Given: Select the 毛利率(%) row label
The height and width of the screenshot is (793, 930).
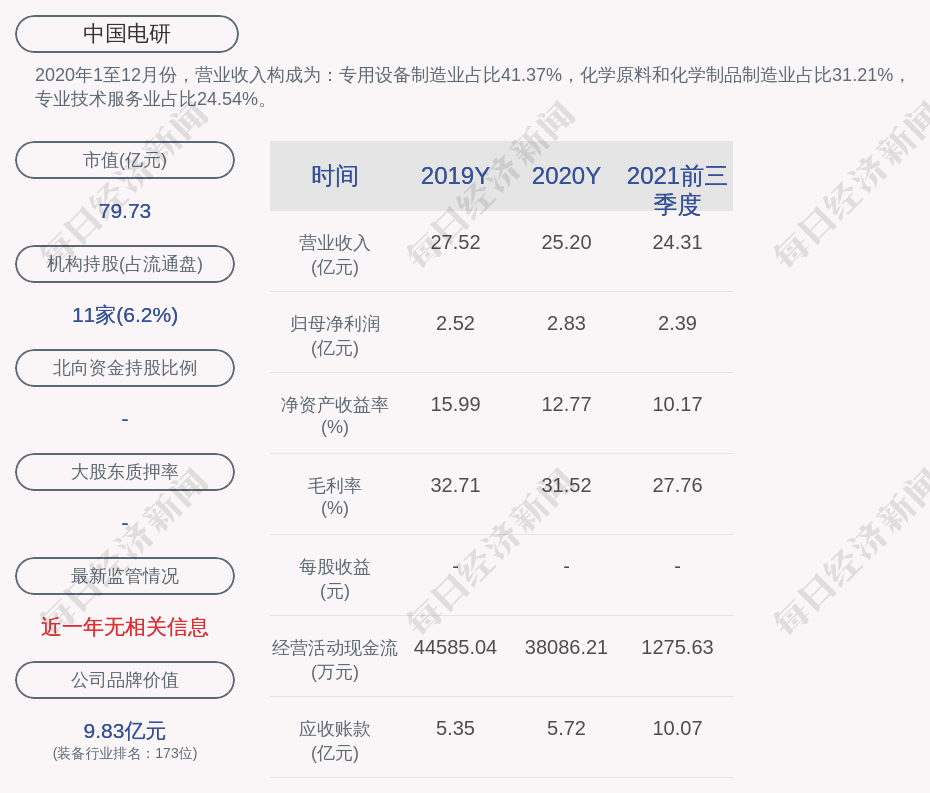Looking at the screenshot, I should coord(335,497).
